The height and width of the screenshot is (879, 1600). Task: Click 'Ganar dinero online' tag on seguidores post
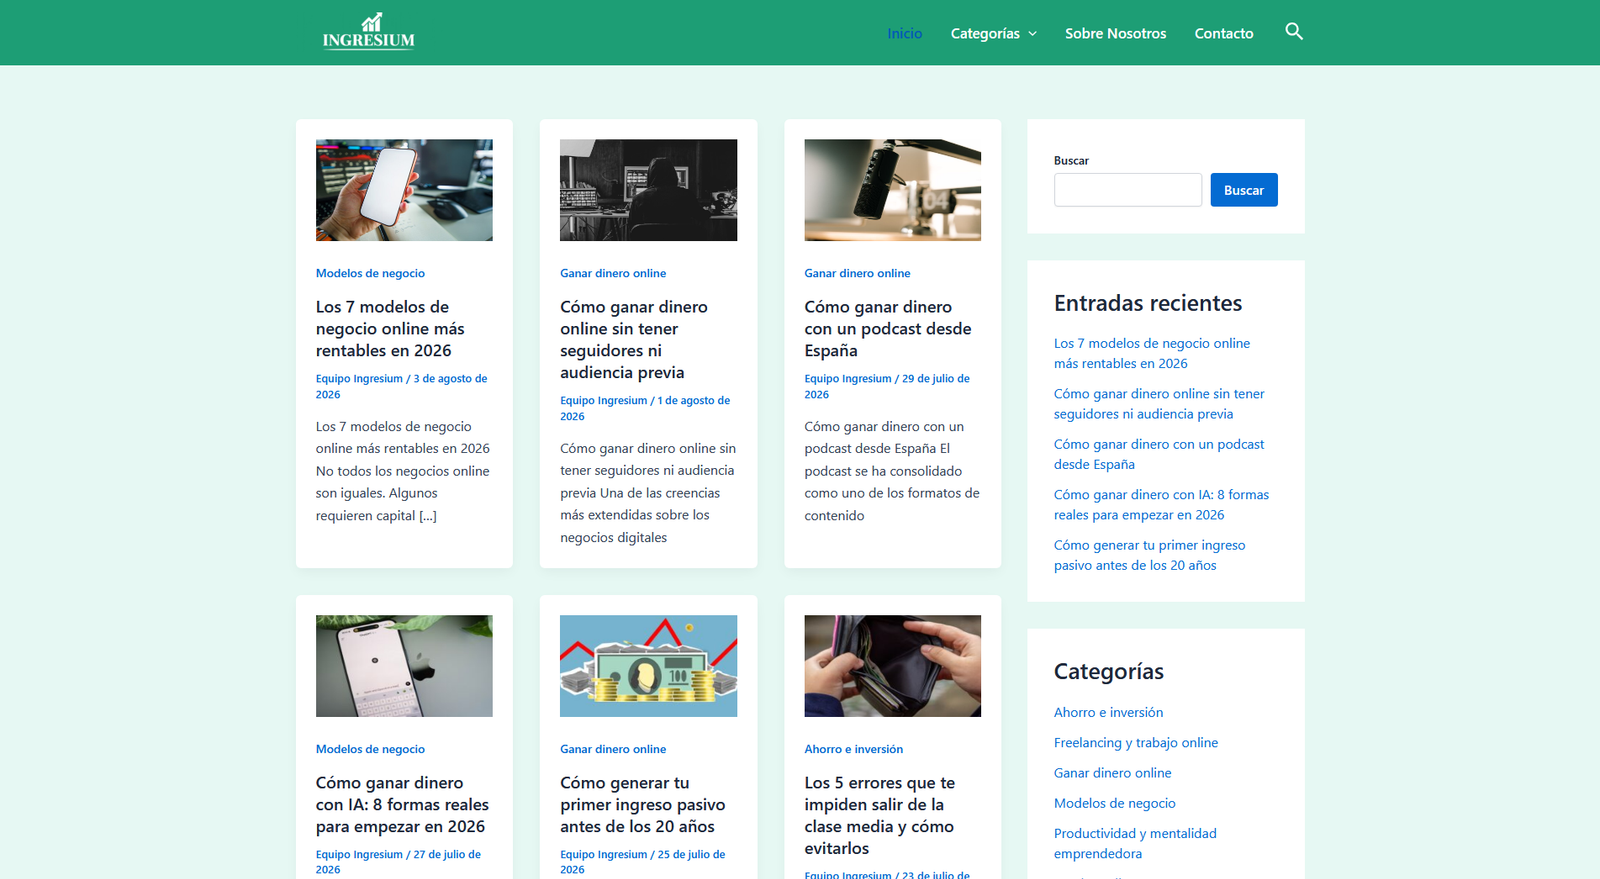click(613, 273)
